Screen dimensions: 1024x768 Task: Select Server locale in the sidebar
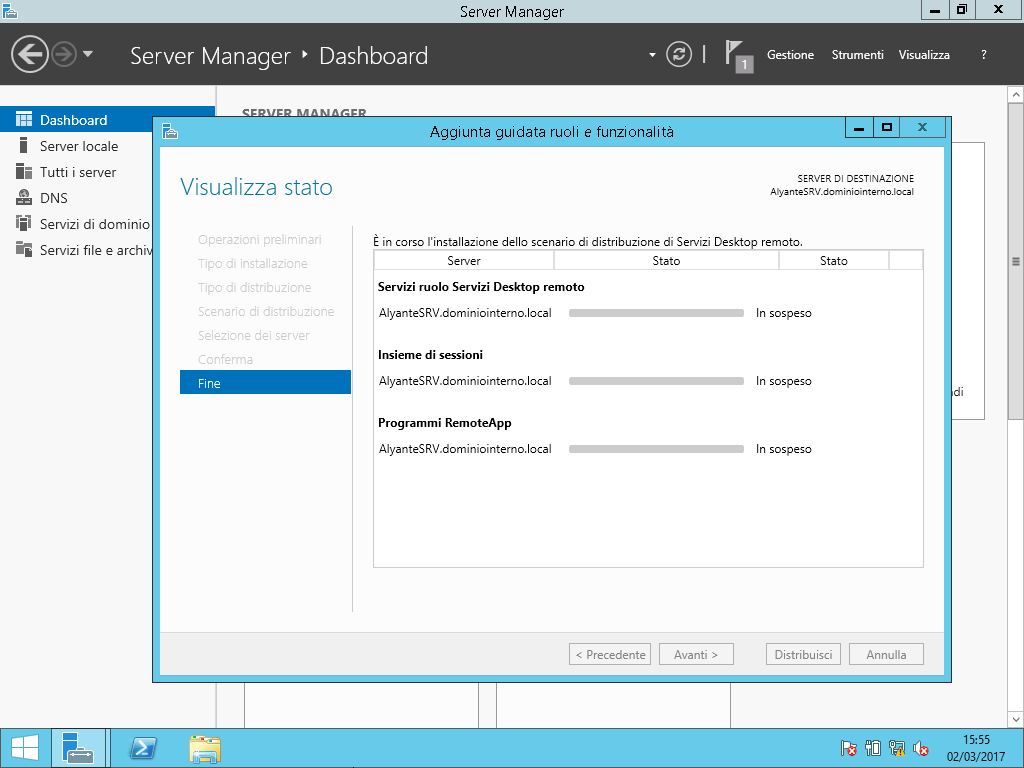[79, 146]
